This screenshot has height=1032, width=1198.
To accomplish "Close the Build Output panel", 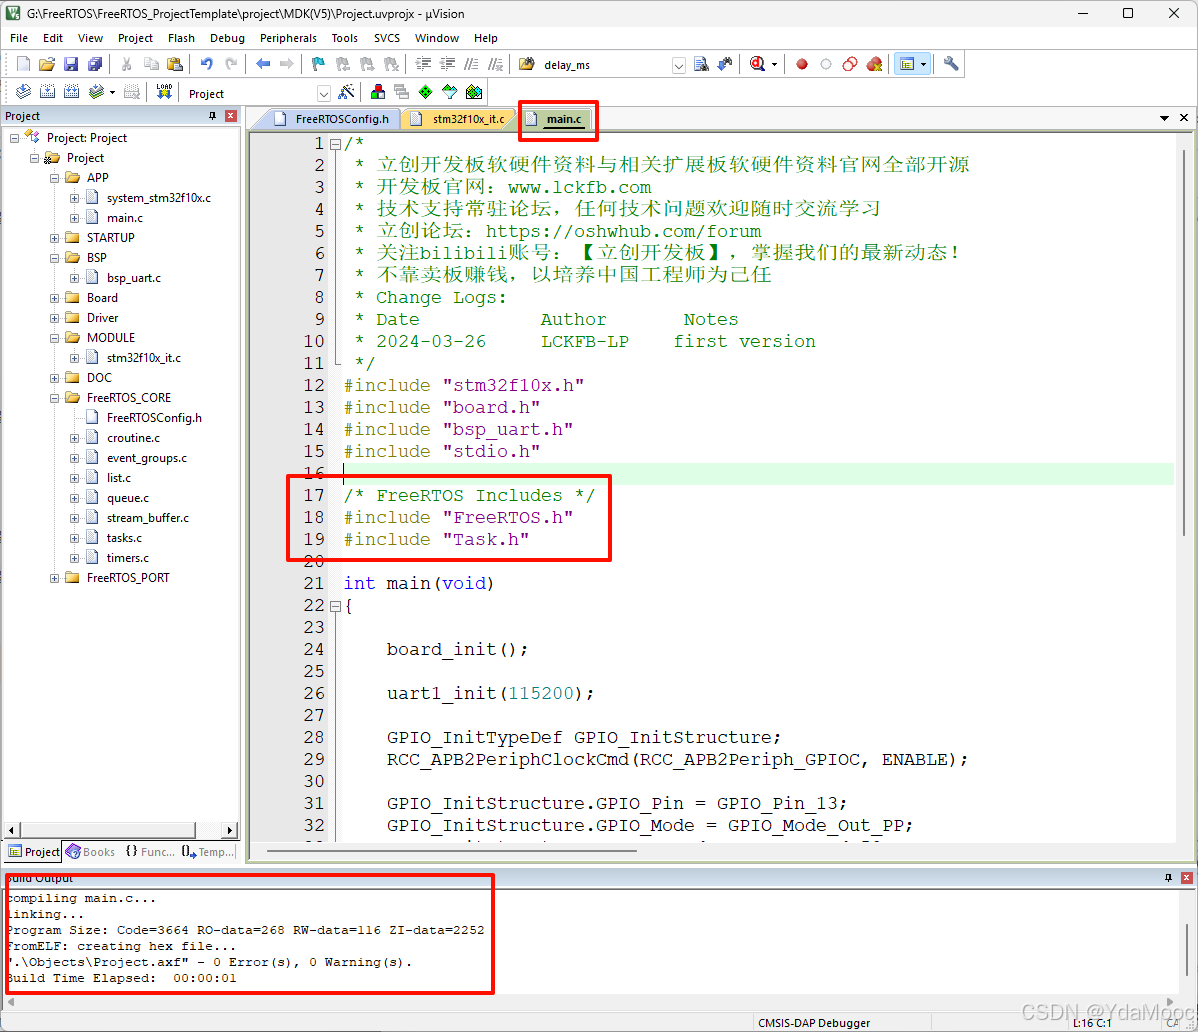I will coord(1187,878).
